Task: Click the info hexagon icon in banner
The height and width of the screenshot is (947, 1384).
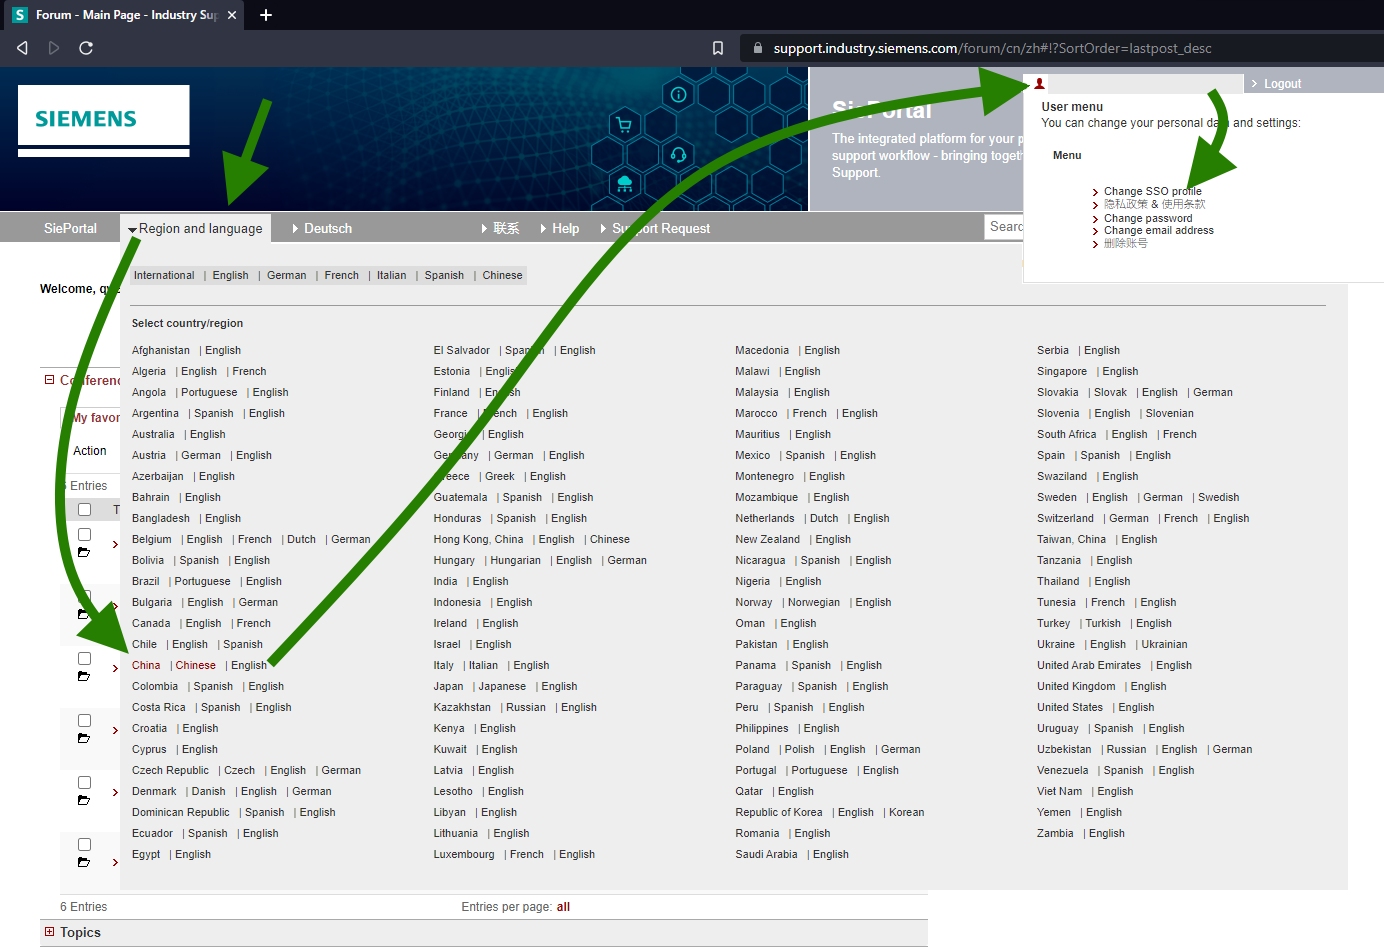Action: pyautogui.click(x=678, y=95)
